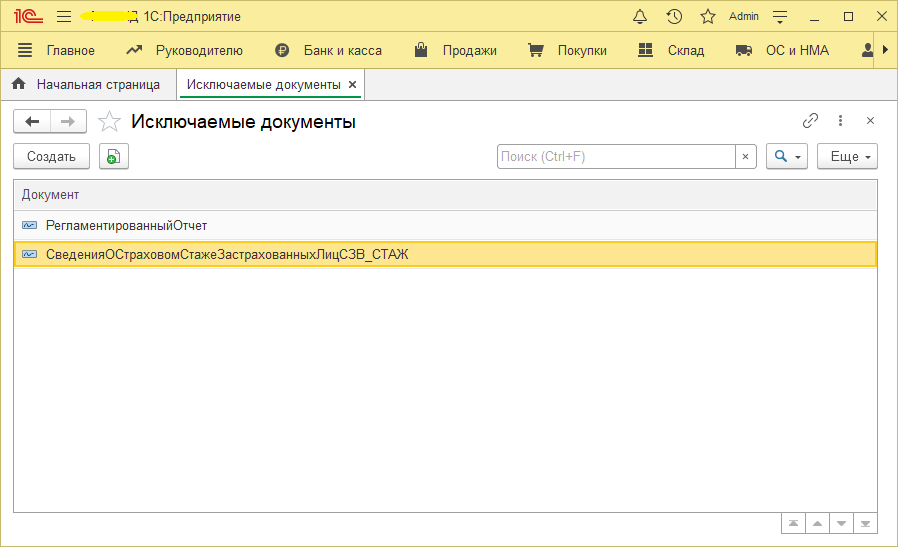Click the Создать button
Screen dimensions: 898x547
52,156
